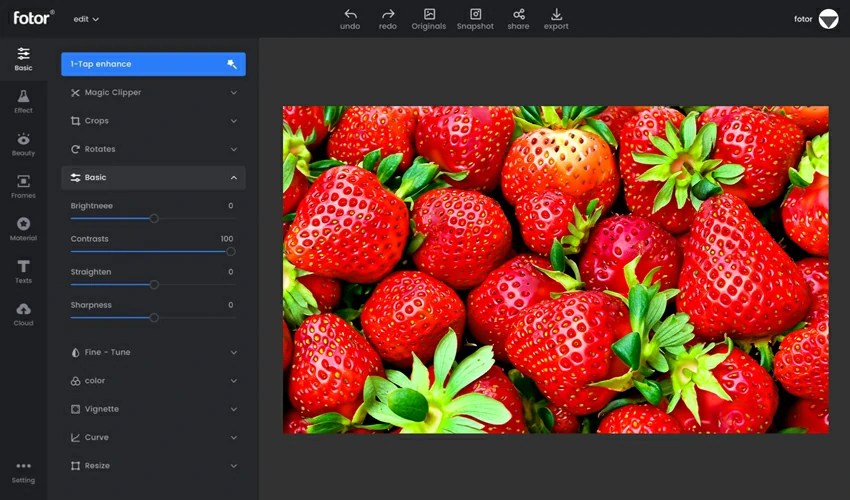The width and height of the screenshot is (850, 500).
Task: Click the color palette icon
Action: (x=75, y=381)
